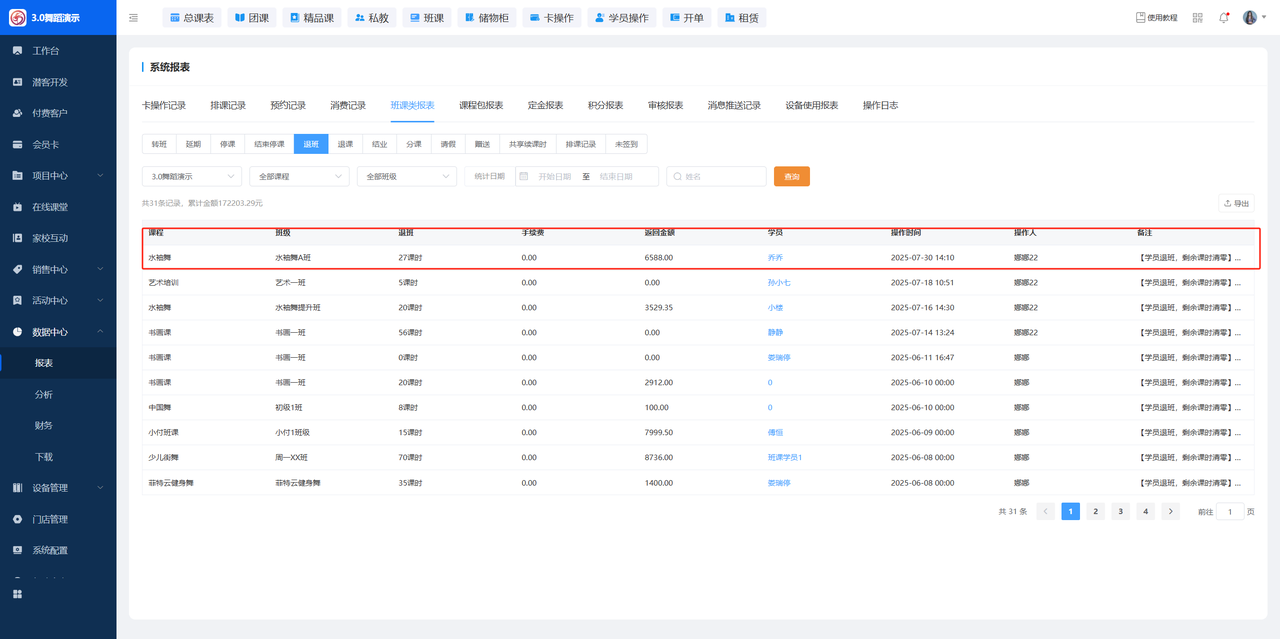Open the 会员卡 sidebar item
This screenshot has width=1280, height=639.
pos(45,144)
